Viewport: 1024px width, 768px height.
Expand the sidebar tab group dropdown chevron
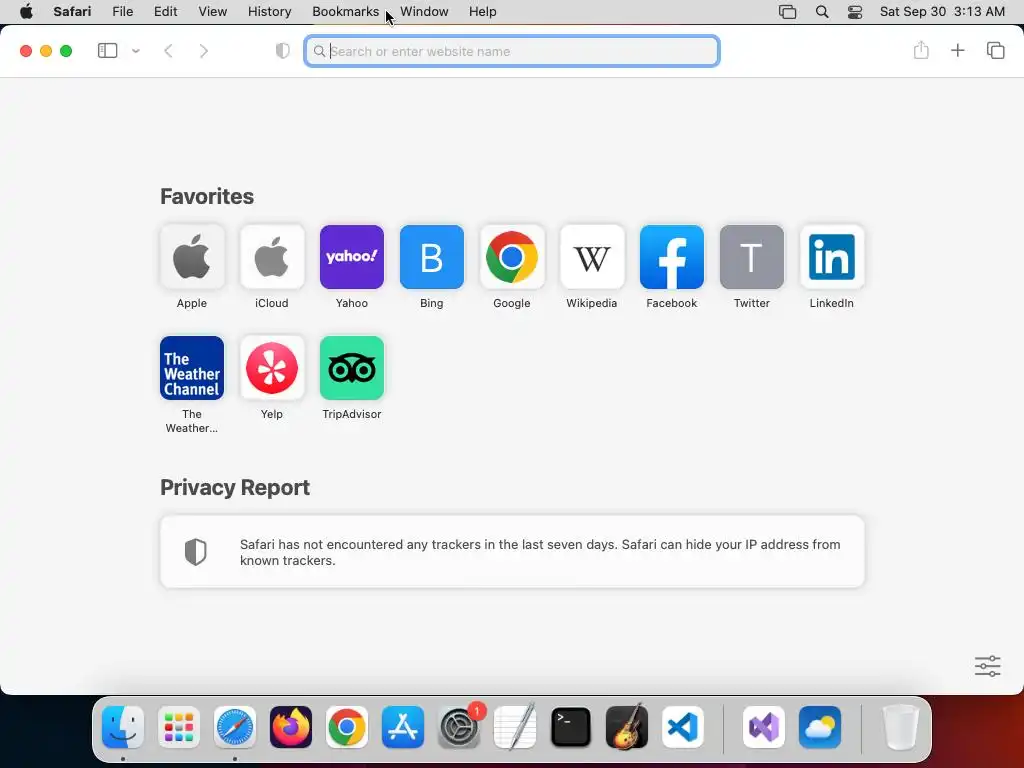(136, 51)
